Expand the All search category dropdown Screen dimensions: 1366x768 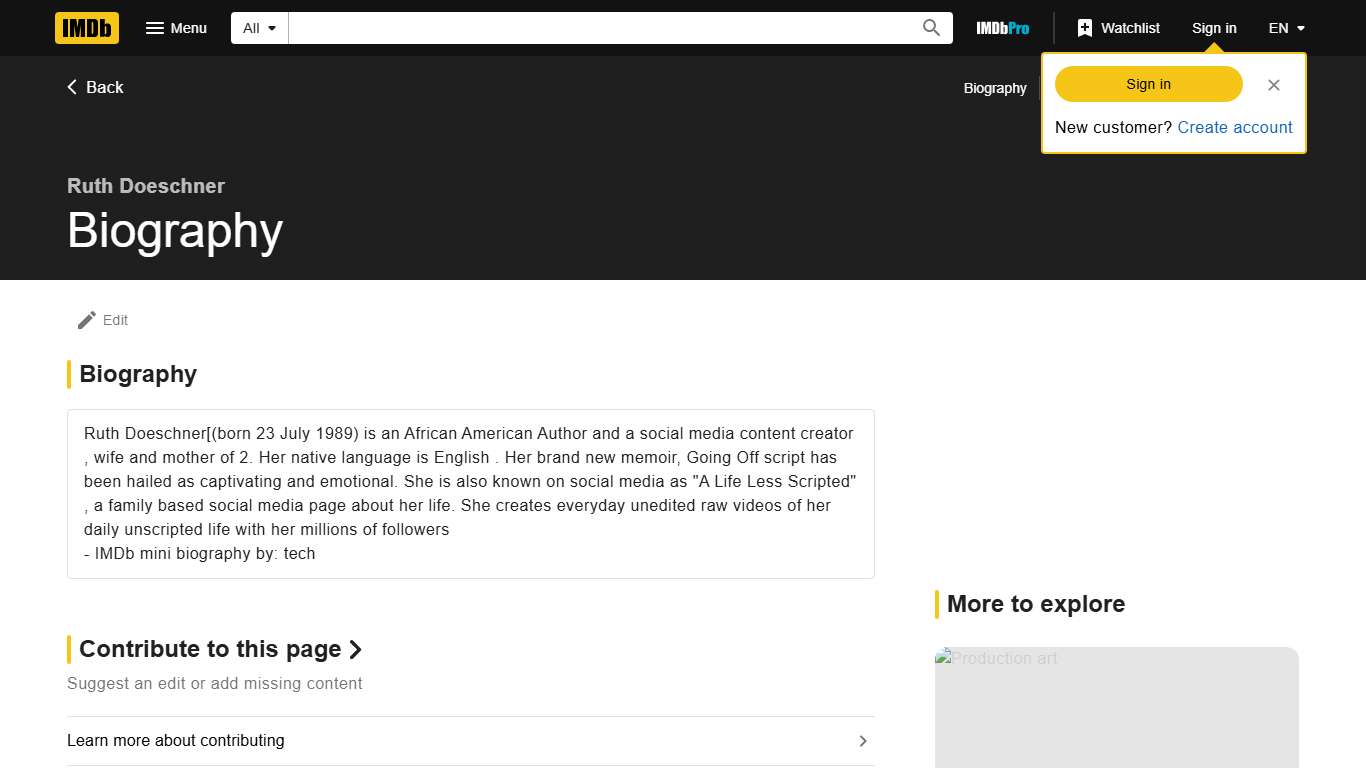click(x=260, y=28)
